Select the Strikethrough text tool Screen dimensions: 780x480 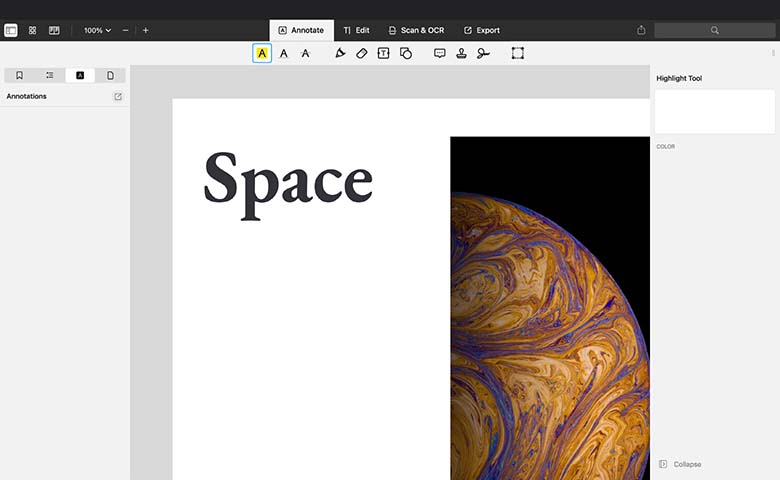(x=305, y=53)
